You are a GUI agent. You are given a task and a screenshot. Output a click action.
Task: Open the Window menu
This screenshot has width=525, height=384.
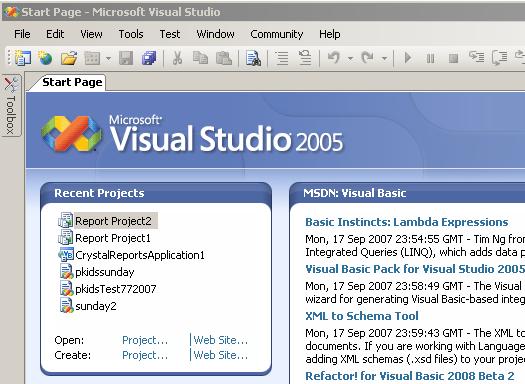coord(215,34)
